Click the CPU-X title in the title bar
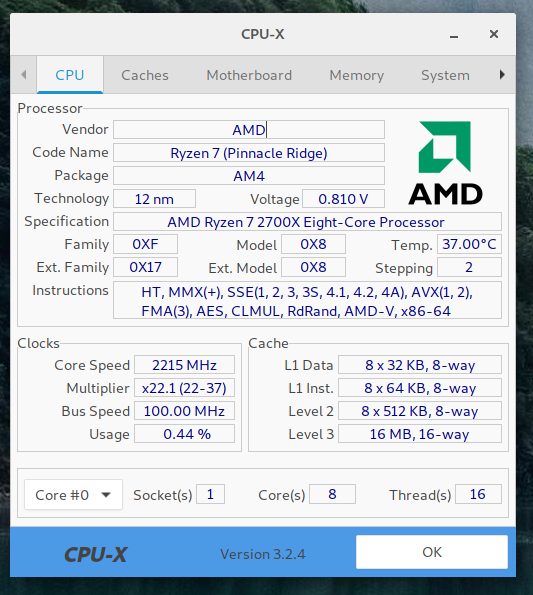The image size is (533, 595). [x=263, y=34]
